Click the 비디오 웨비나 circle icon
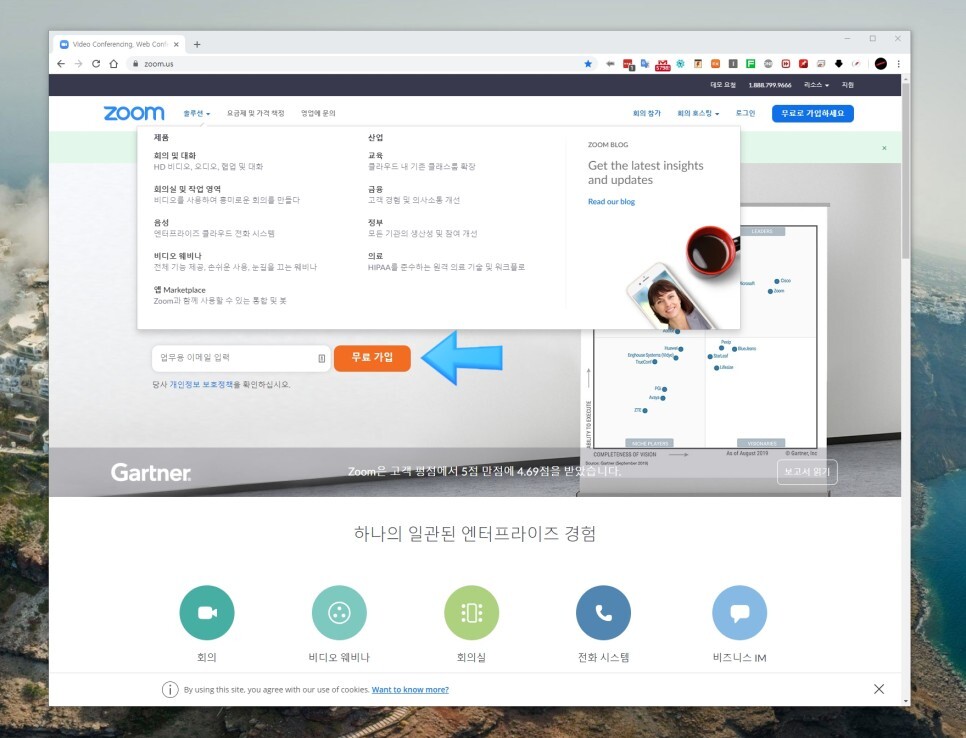Image resolution: width=966 pixels, height=738 pixels. 339,612
